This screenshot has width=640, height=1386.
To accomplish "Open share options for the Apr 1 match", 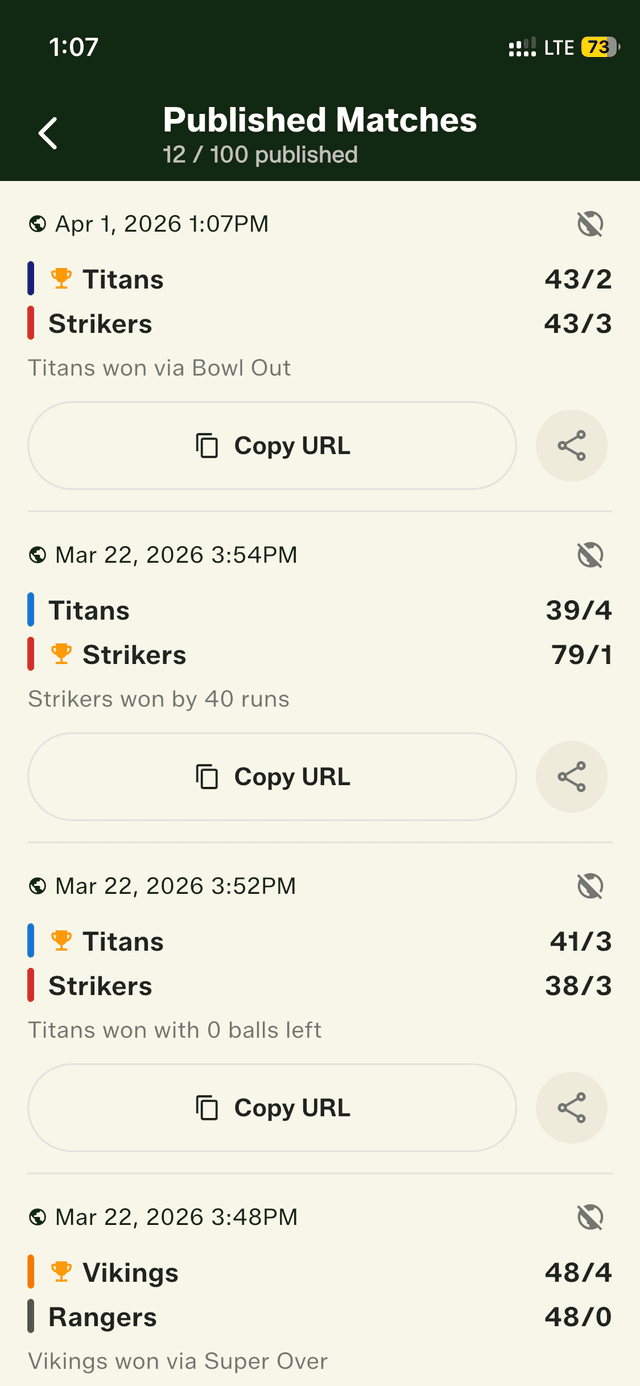I will 571,445.
